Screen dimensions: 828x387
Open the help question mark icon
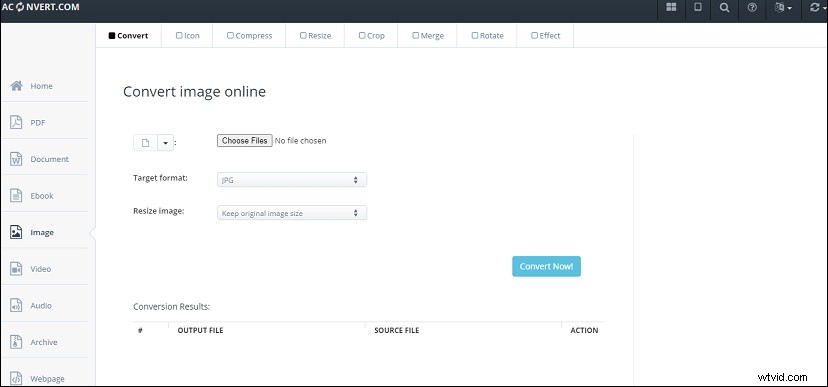point(752,7)
